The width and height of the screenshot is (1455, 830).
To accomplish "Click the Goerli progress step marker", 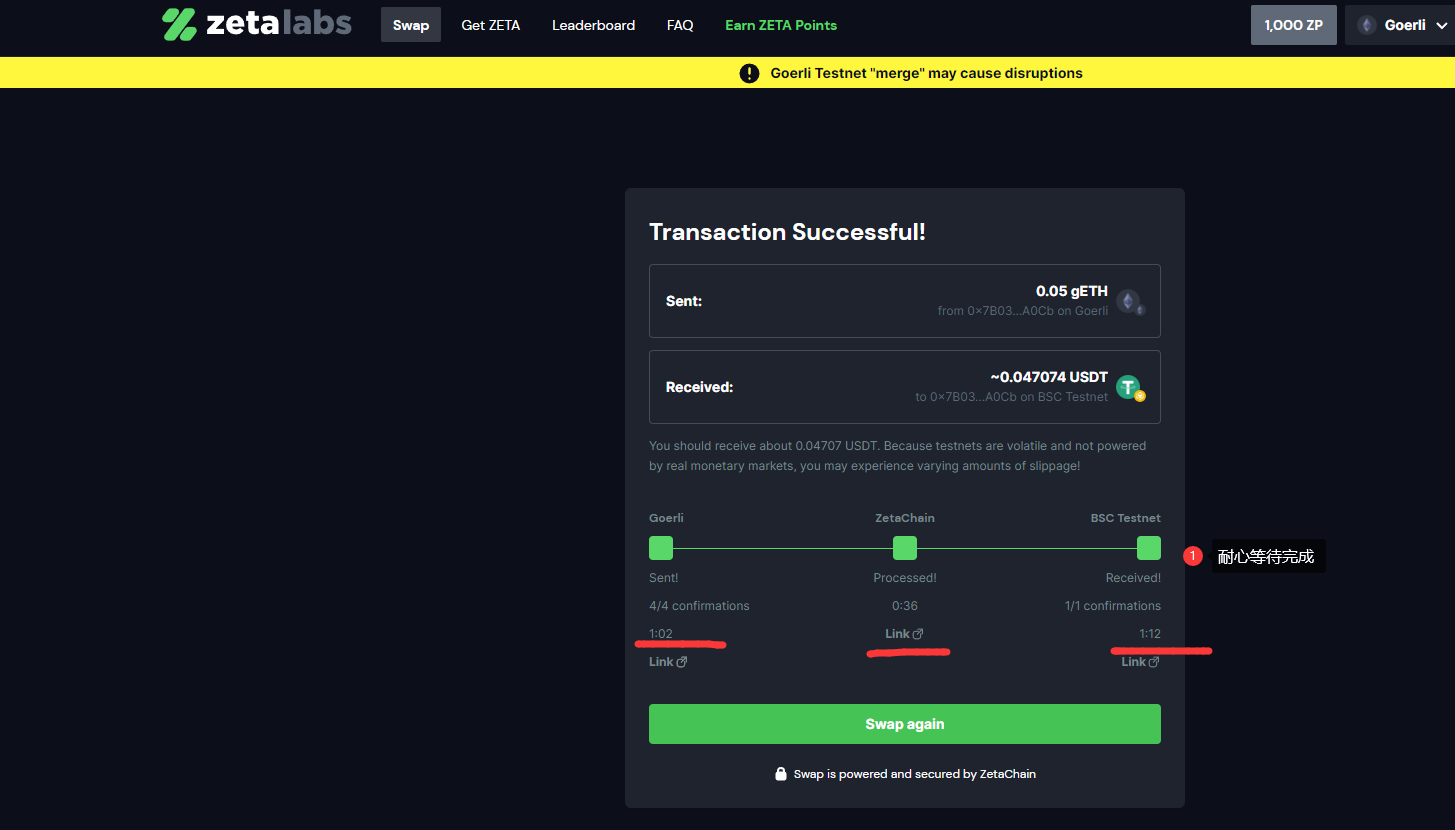I will coord(661,548).
